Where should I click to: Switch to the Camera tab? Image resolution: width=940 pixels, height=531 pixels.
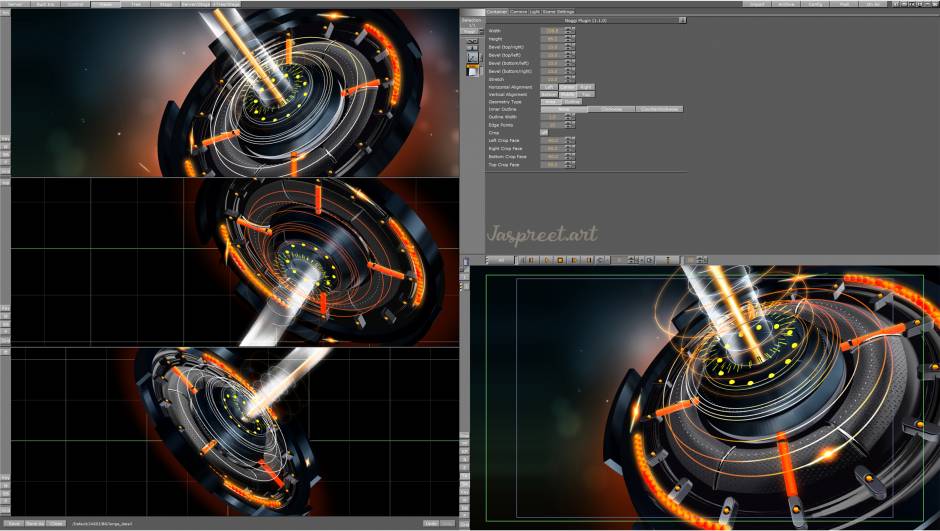tap(519, 11)
